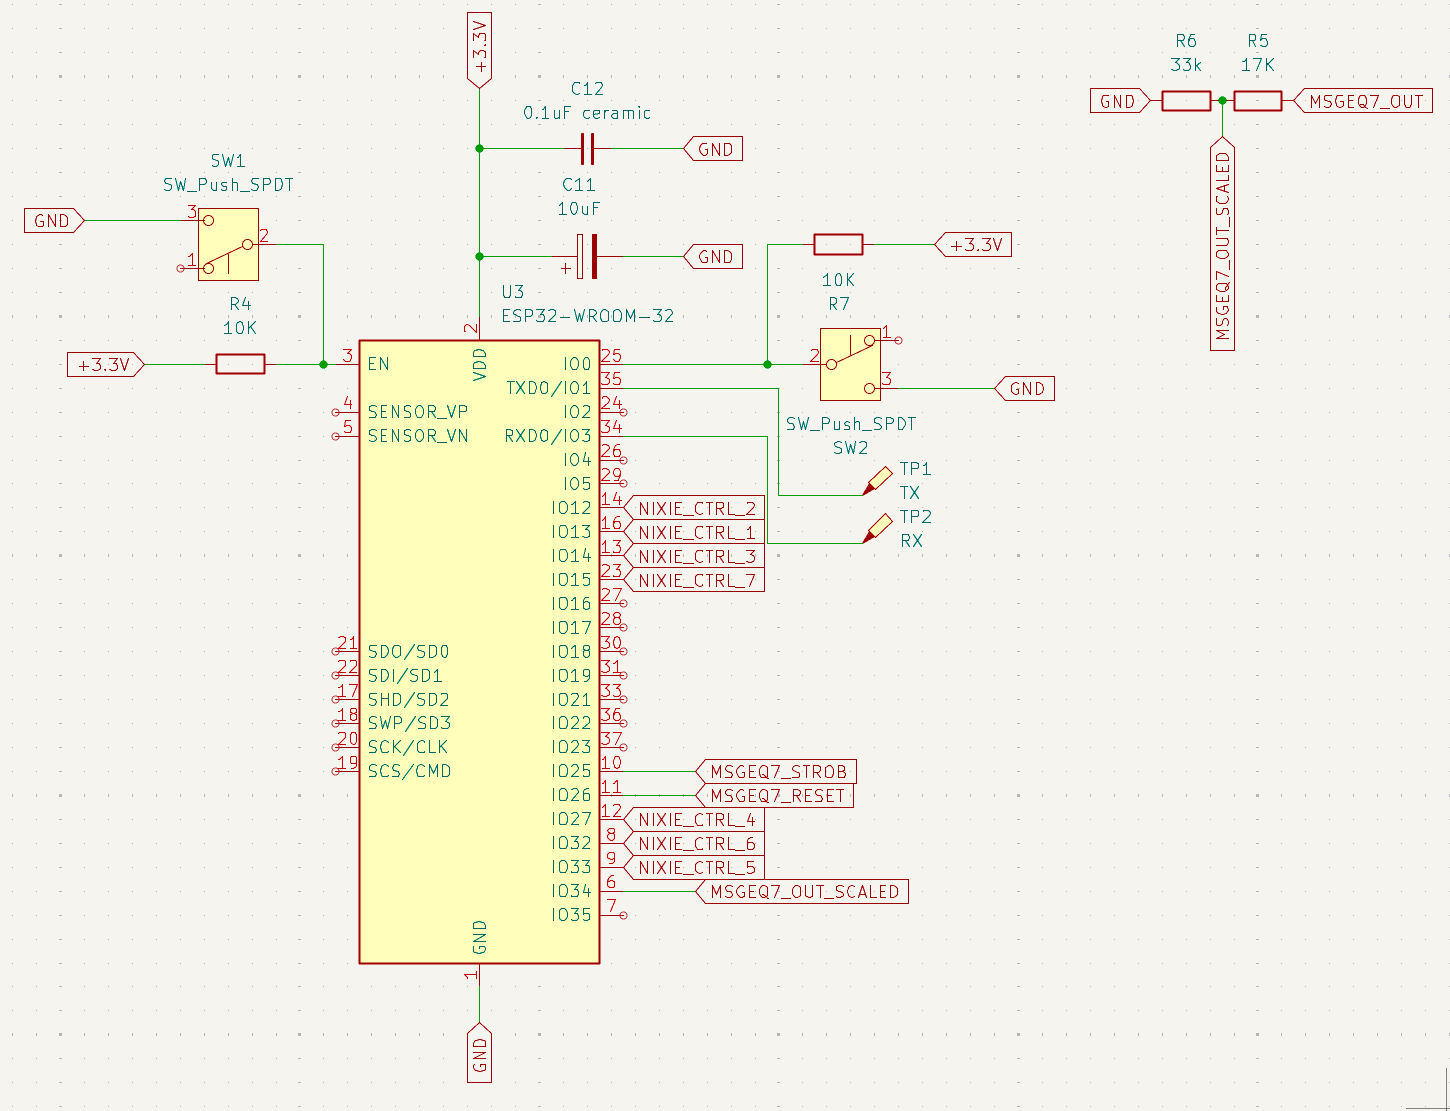The width and height of the screenshot is (1450, 1111).
Task: Select the R5 17K resistor symbol
Action: (x=1258, y=101)
